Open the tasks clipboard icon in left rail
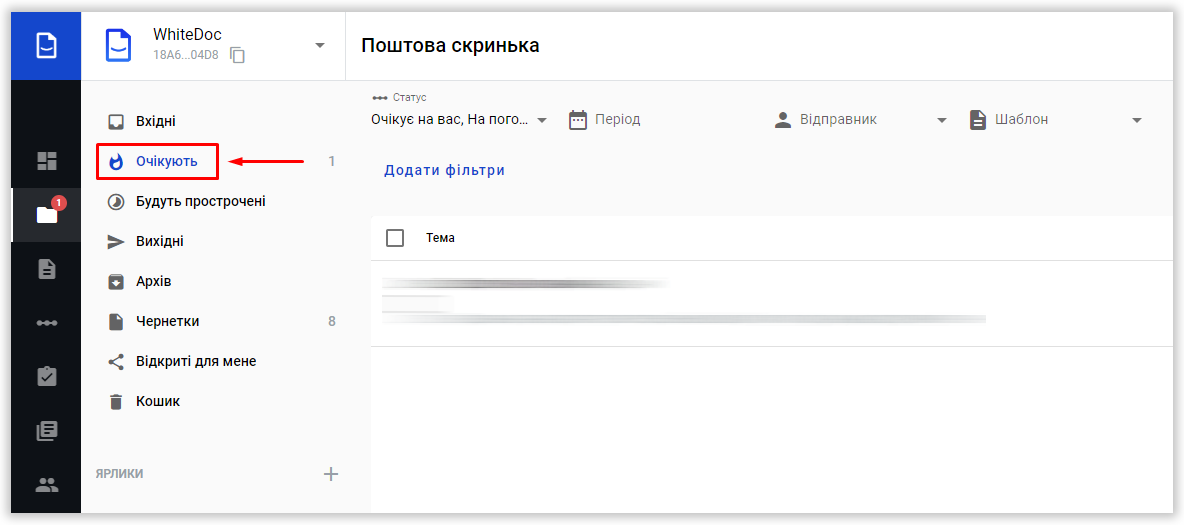 pos(47,376)
